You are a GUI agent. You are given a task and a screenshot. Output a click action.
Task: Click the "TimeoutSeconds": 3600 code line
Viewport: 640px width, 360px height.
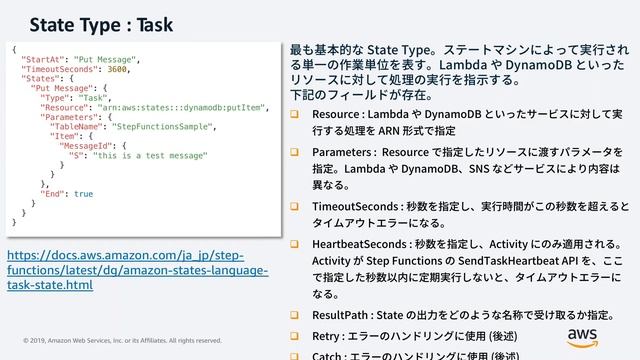[76, 69]
